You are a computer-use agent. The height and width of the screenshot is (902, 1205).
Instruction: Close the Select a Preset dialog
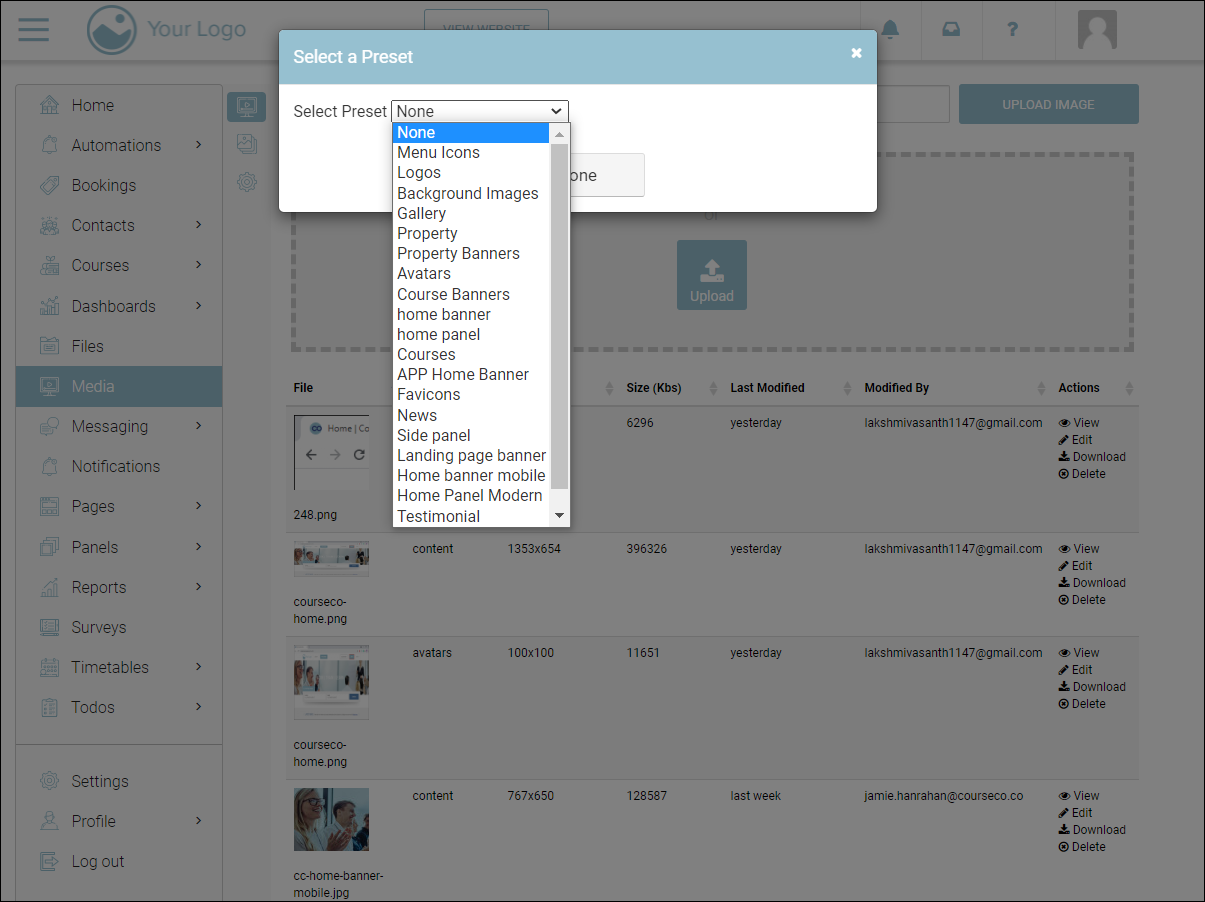coord(856,53)
